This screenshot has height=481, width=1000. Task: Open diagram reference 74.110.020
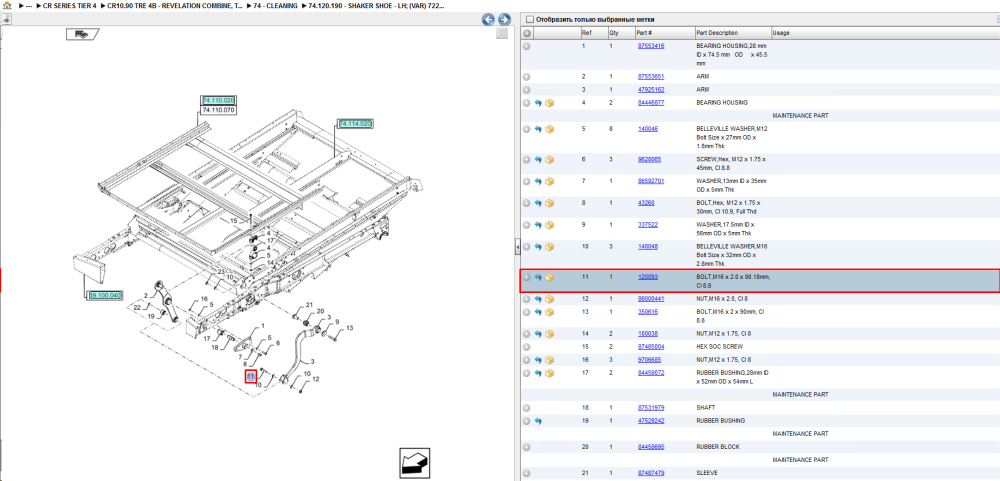218,101
